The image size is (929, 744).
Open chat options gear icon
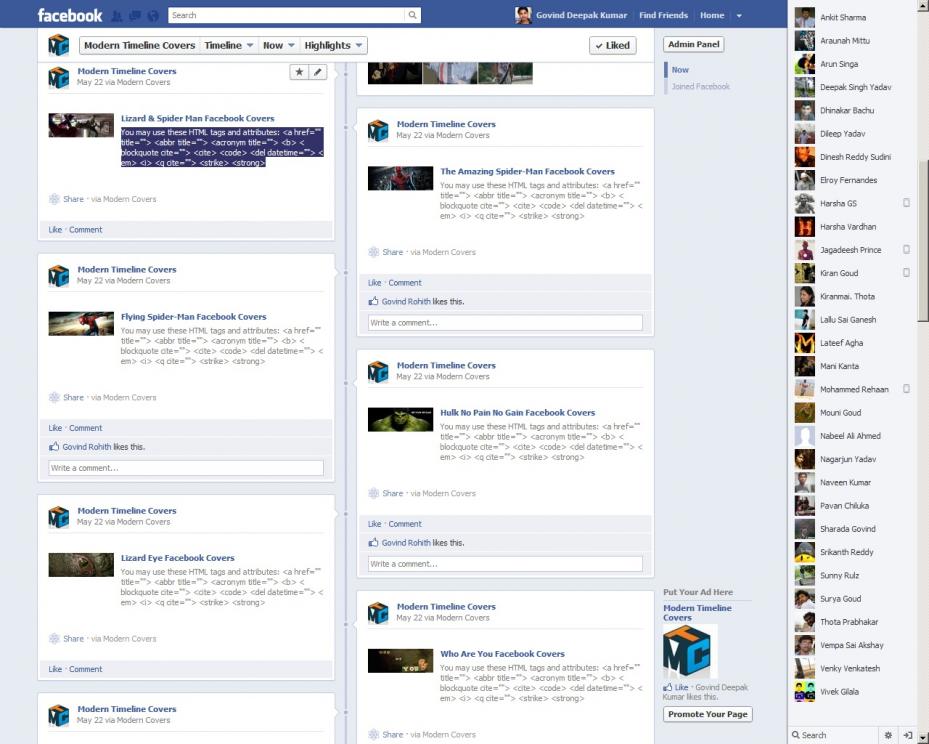(888, 735)
